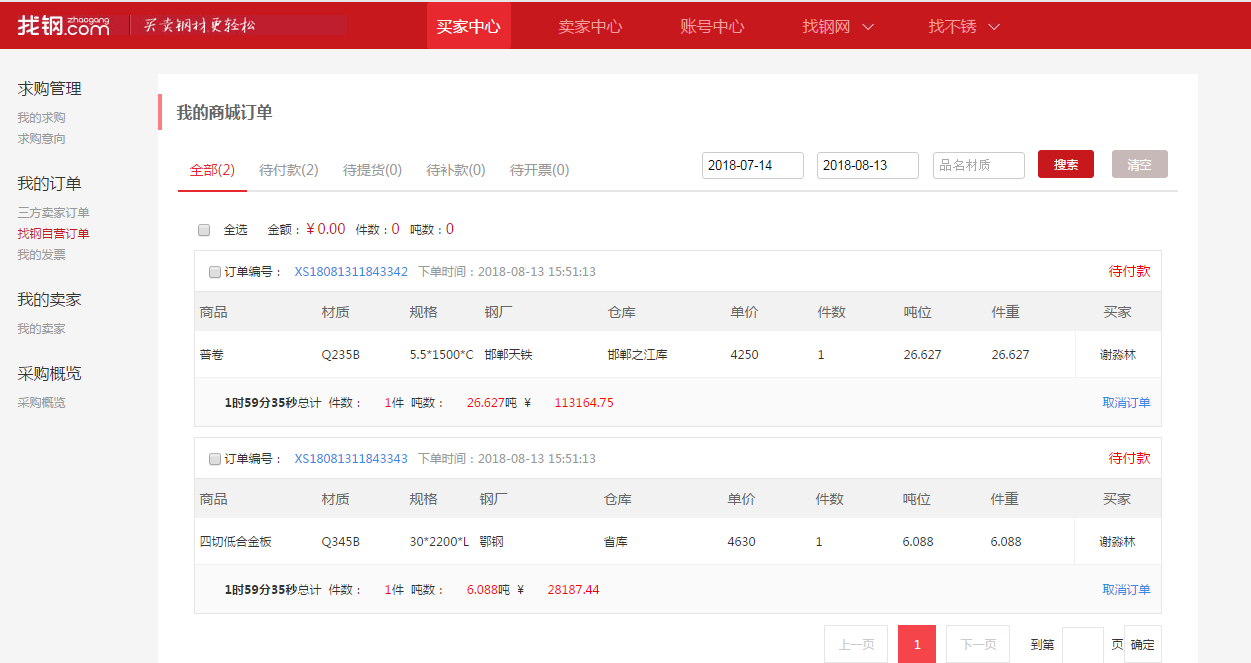Open 我的发票 in the sidebar

click(x=42, y=255)
